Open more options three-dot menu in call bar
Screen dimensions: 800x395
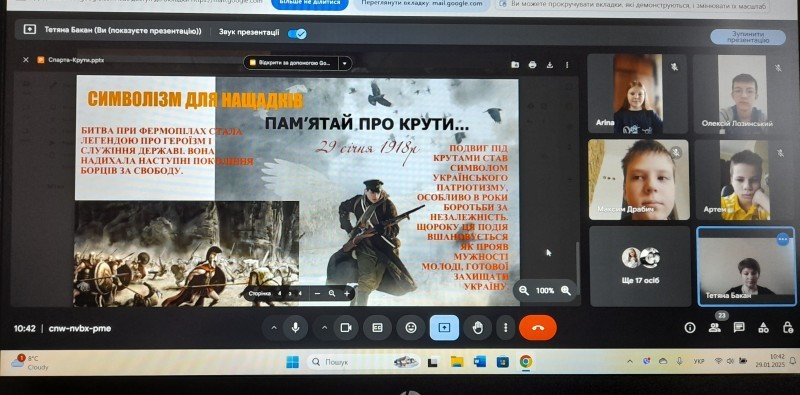(505, 328)
